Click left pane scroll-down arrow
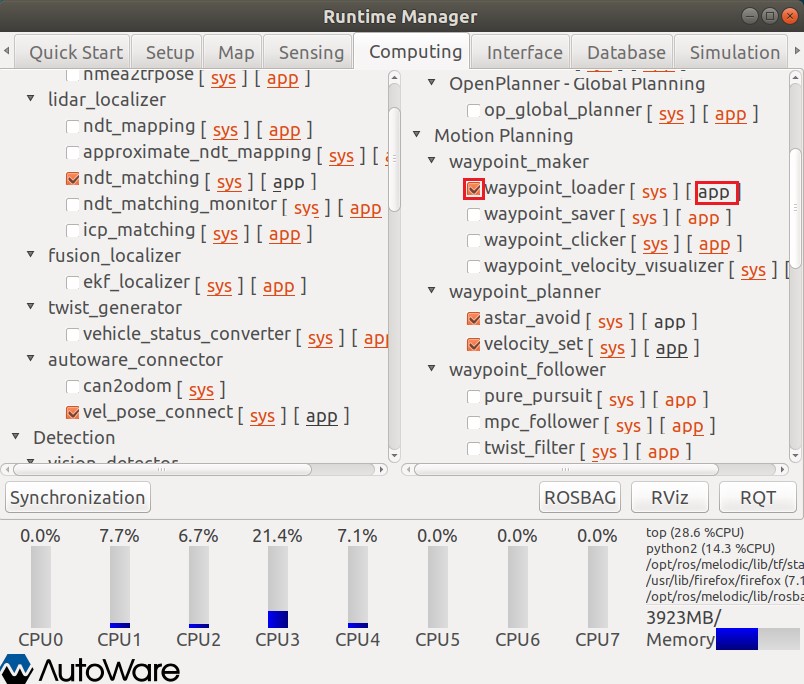The width and height of the screenshot is (804, 684). [x=394, y=455]
